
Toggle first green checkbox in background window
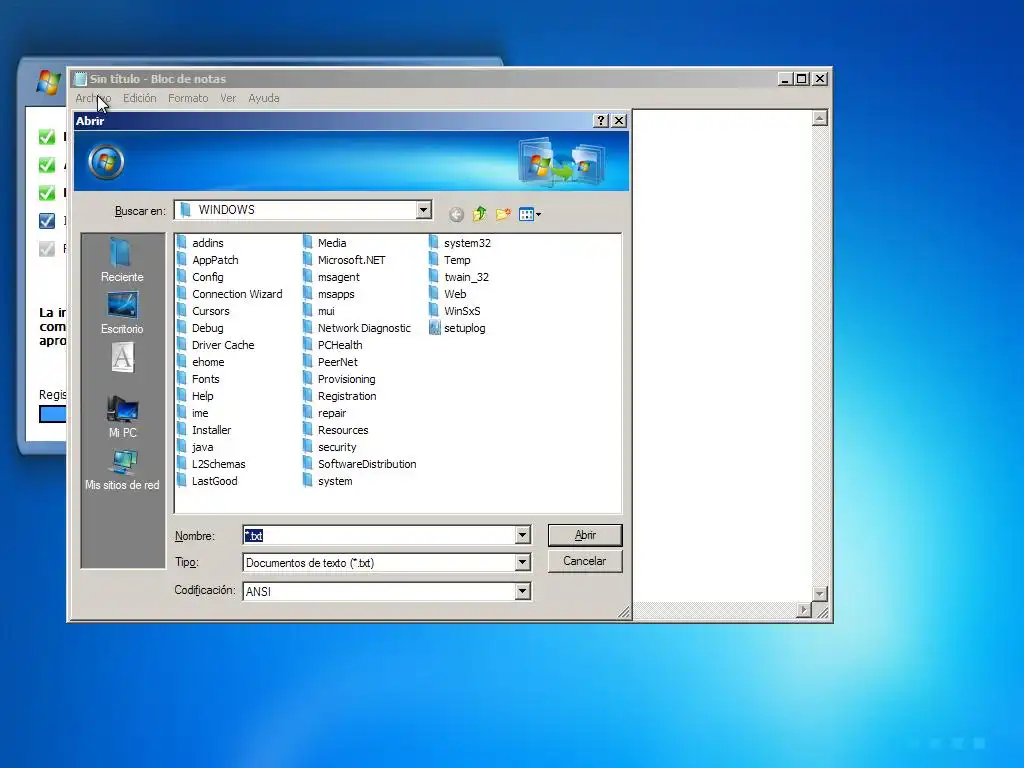pyautogui.click(x=46, y=136)
